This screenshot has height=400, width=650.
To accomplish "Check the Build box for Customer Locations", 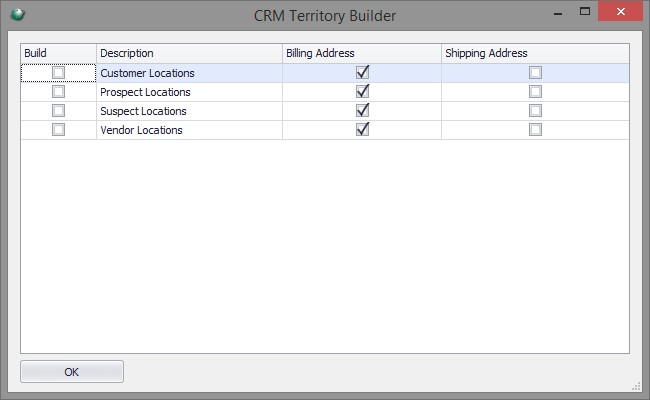I will click(58, 73).
